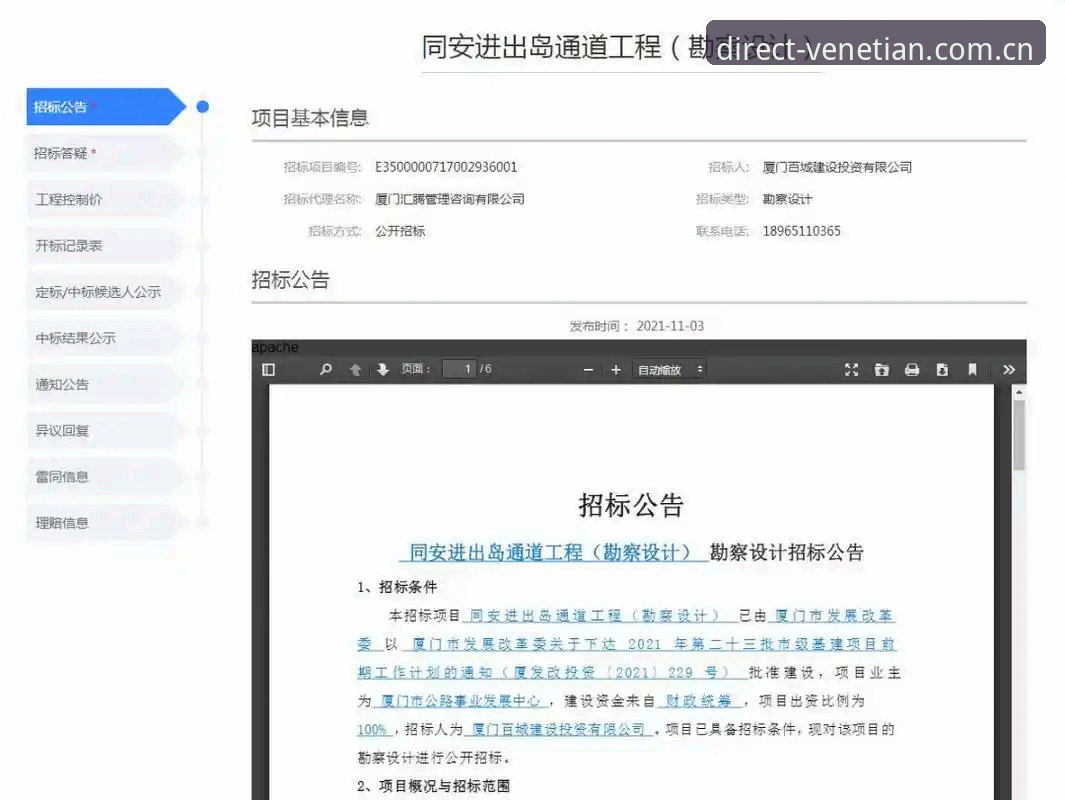Open the 通知公告 tab
Screen dimensions: 1065x800
[x=105, y=384]
